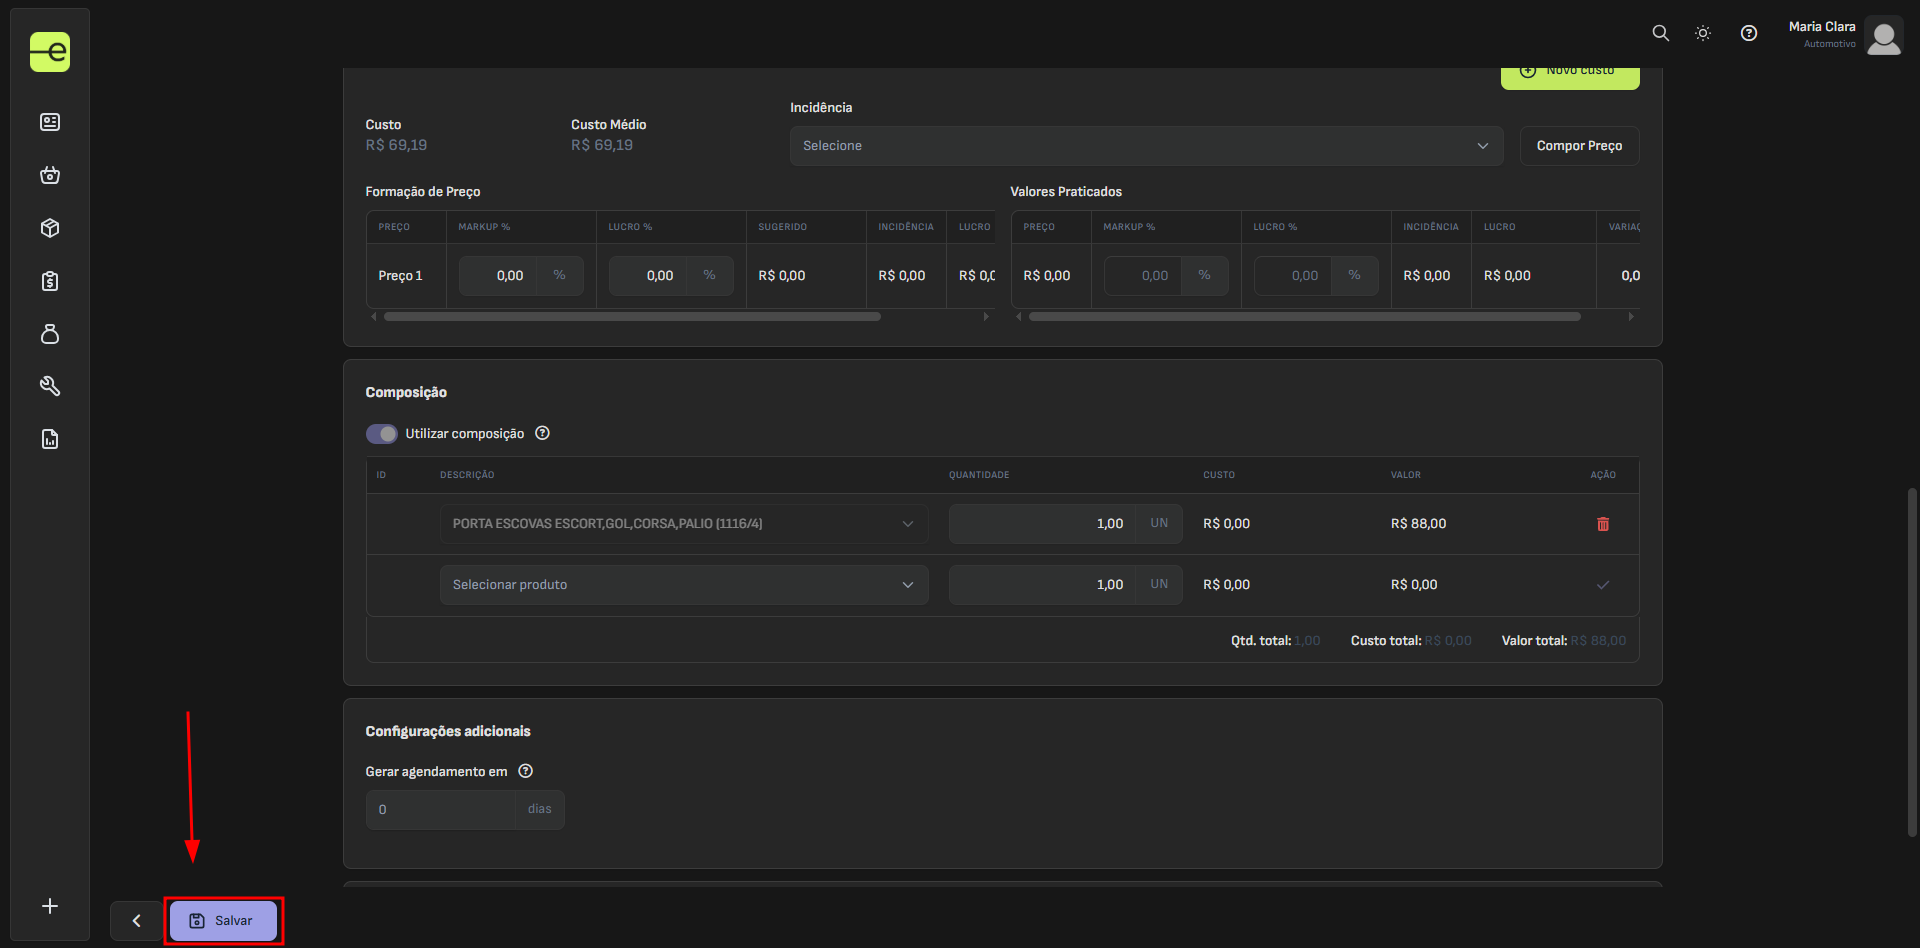
Task: Confirm new composition row checkmark
Action: (x=1602, y=585)
